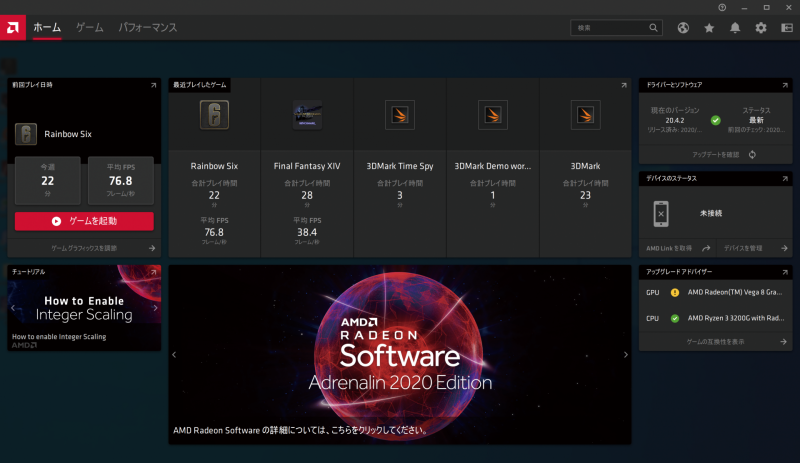Image resolution: width=800 pixels, height=463 pixels.
Task: Click the AMD Link share arrow icon
Action: click(x=706, y=248)
